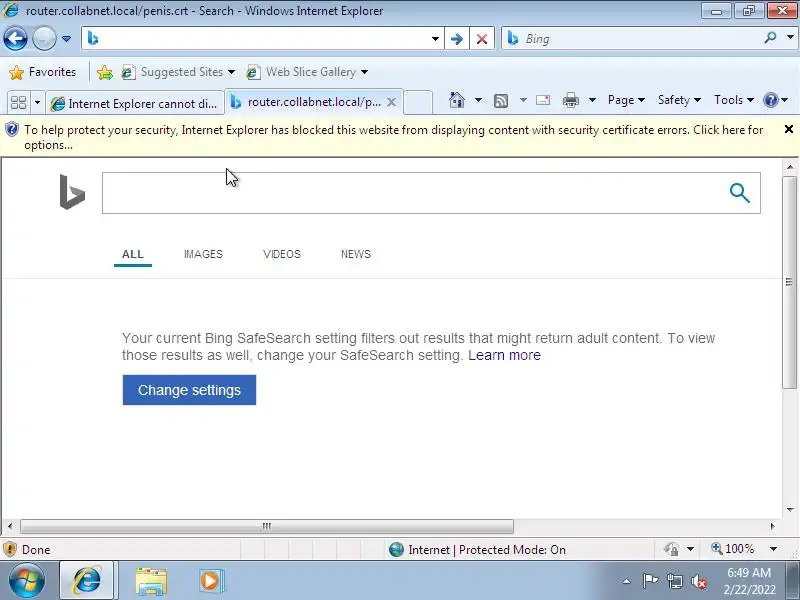This screenshot has height=600, width=800.
Task: Expand the Home button dropdown arrow
Action: (478, 100)
